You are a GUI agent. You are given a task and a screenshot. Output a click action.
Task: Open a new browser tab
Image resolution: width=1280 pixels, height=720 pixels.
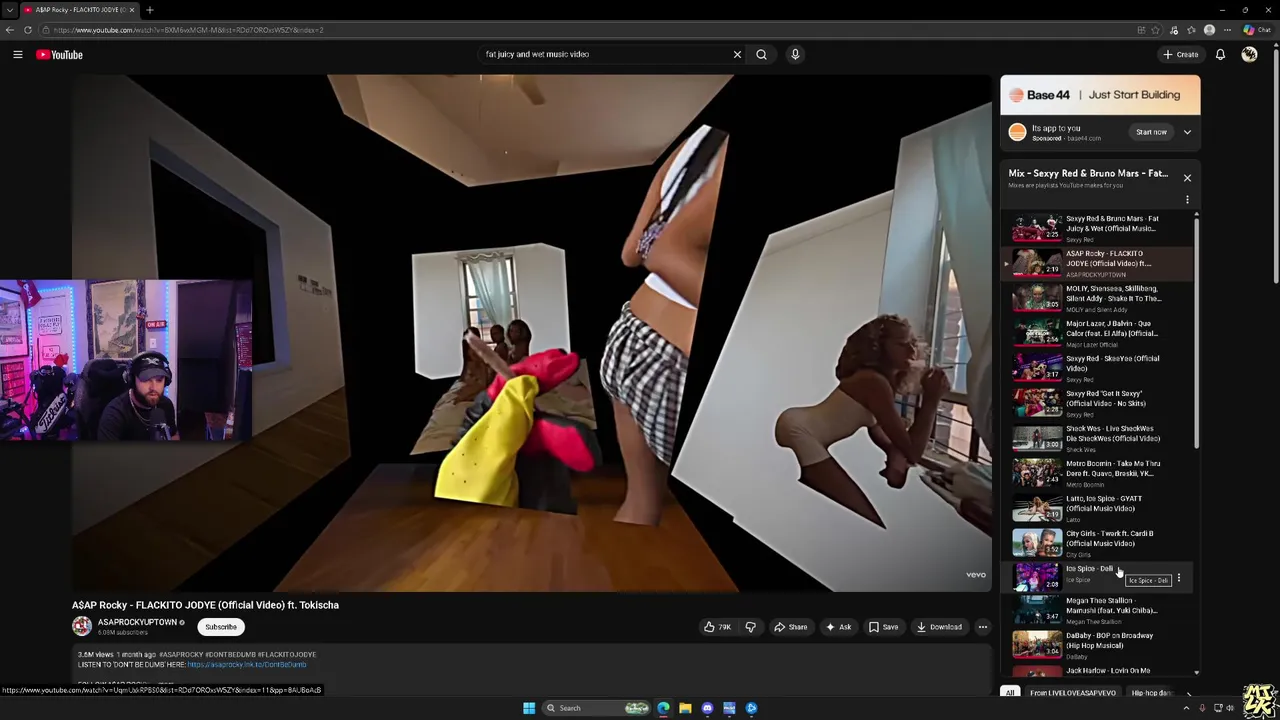(149, 10)
